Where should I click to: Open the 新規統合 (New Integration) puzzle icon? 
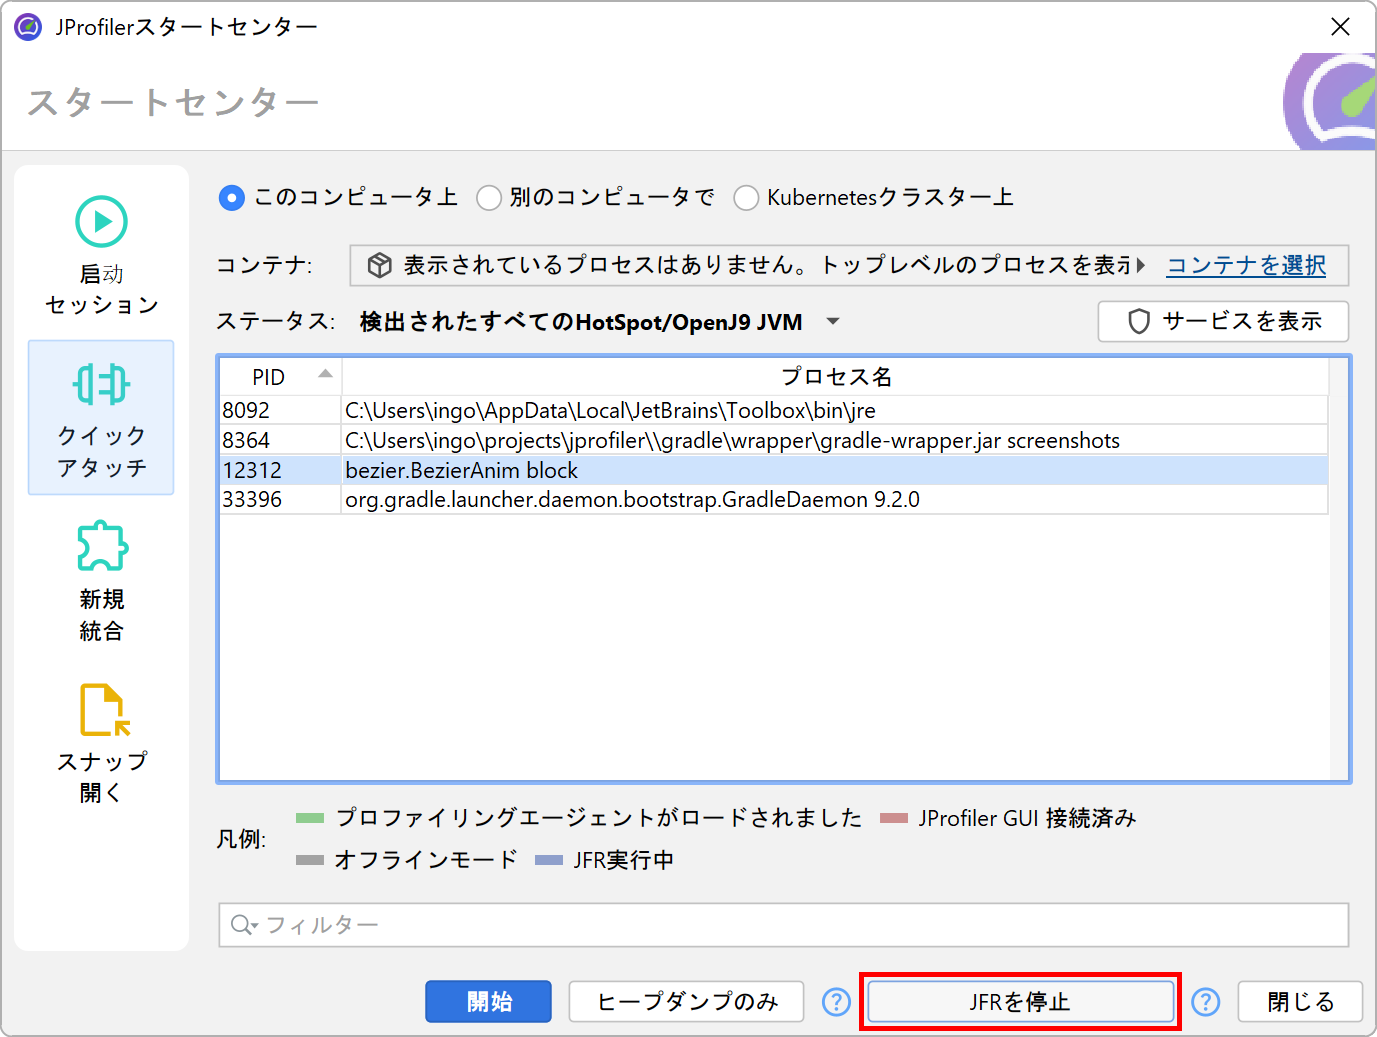coord(101,546)
